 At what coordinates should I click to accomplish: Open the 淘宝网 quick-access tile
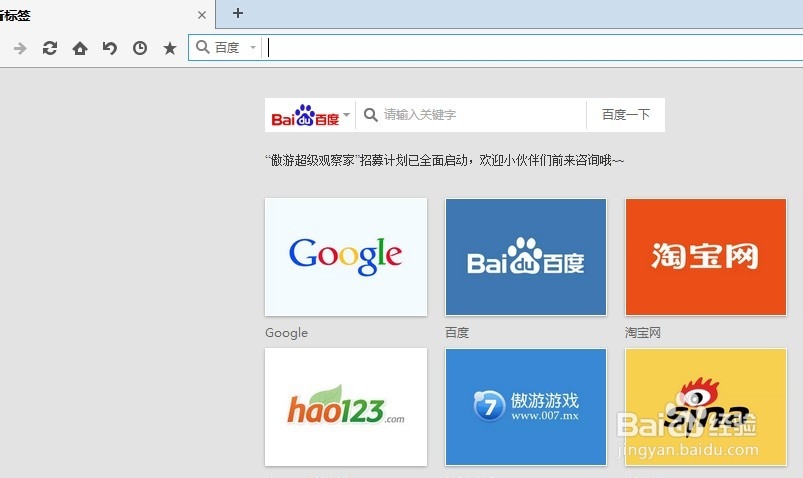coord(706,257)
